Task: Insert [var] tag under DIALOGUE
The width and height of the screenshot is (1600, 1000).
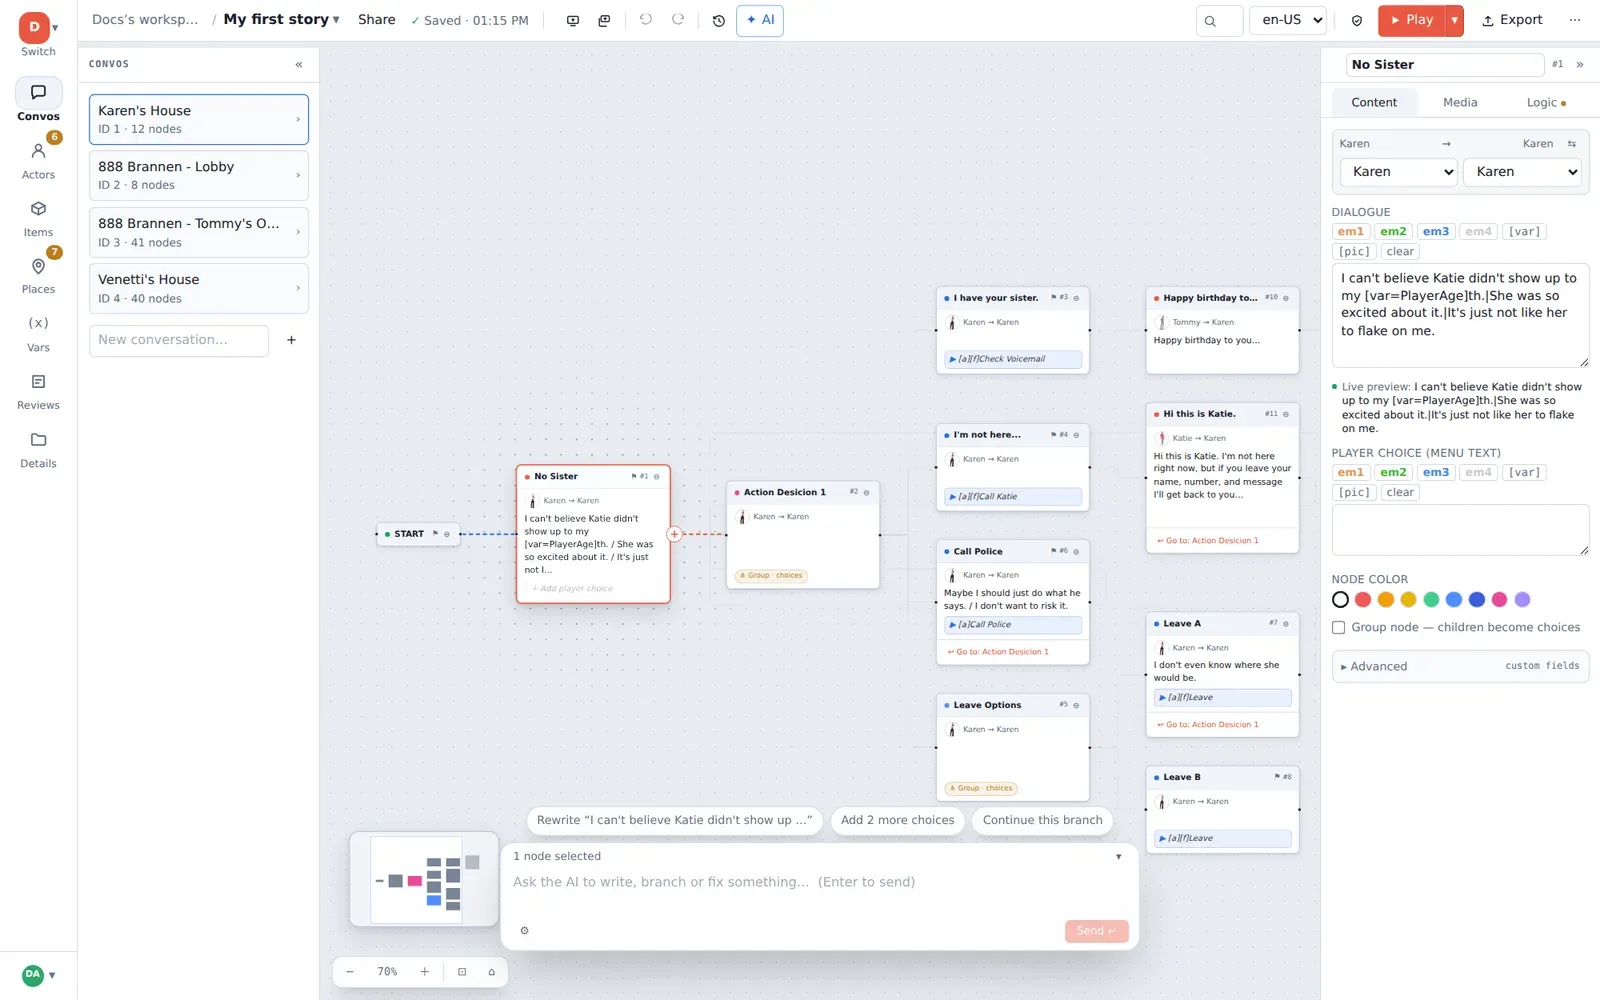Action: pyautogui.click(x=1524, y=231)
